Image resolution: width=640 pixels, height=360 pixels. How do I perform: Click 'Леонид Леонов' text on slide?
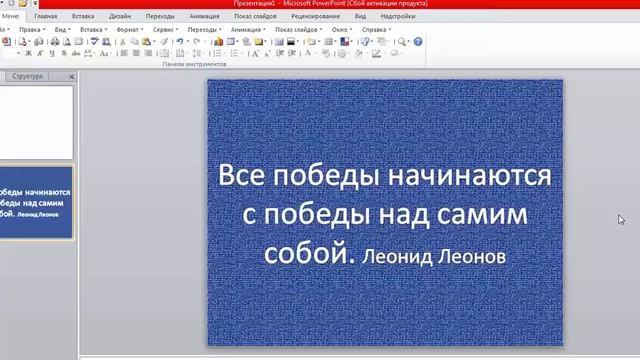[x=434, y=257]
